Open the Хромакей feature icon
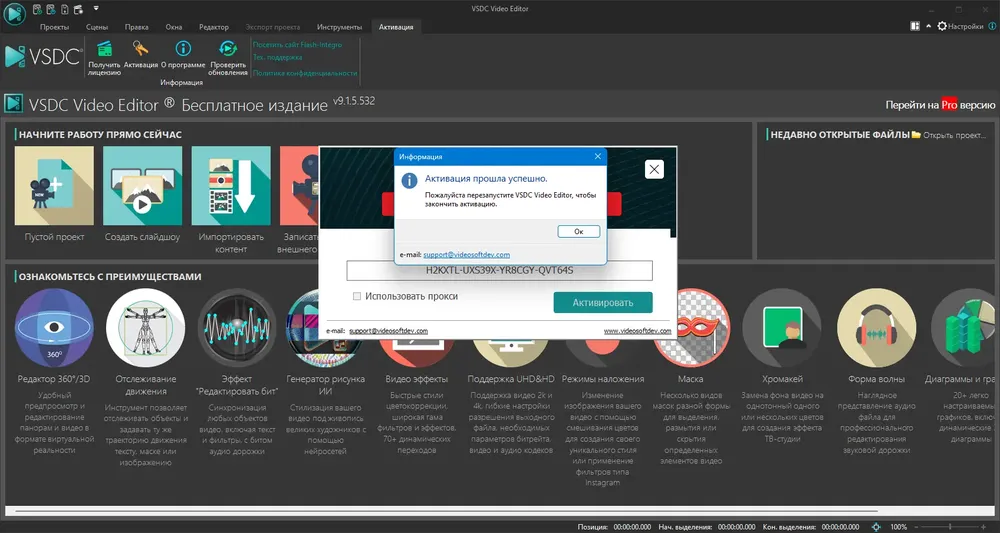The width and height of the screenshot is (1000, 533). (x=782, y=328)
